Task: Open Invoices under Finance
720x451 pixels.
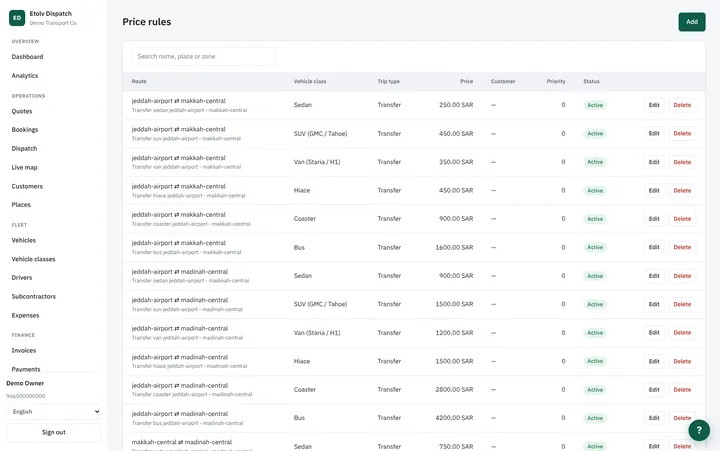Action: [x=23, y=350]
